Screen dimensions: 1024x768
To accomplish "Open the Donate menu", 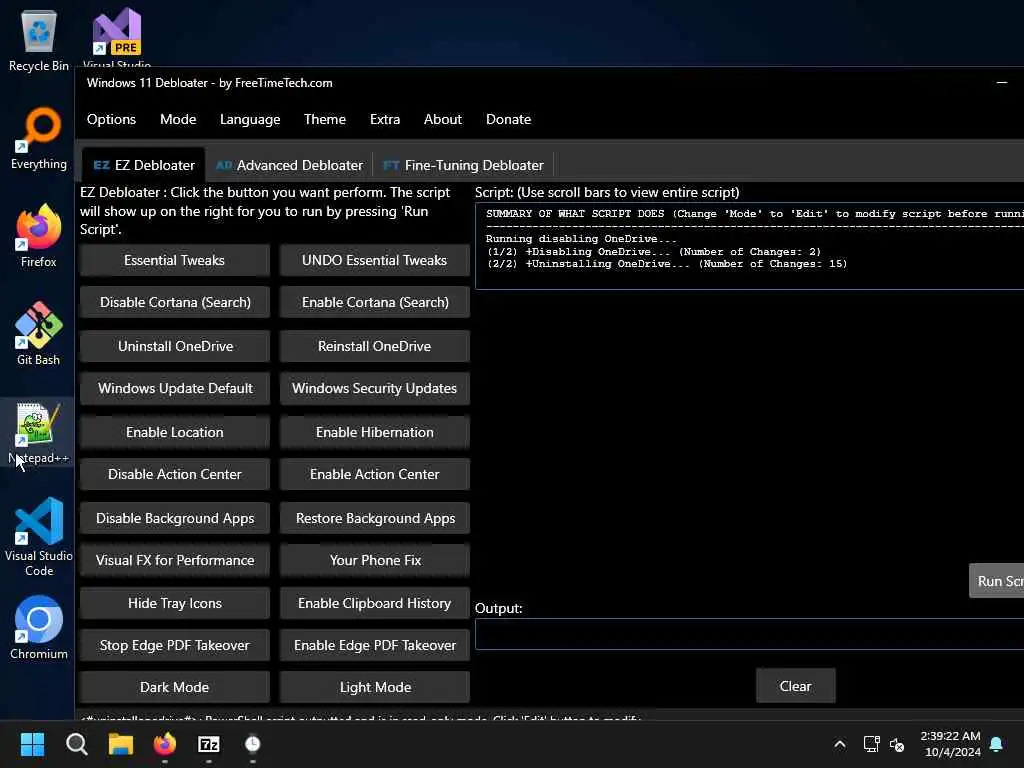I will (508, 120).
